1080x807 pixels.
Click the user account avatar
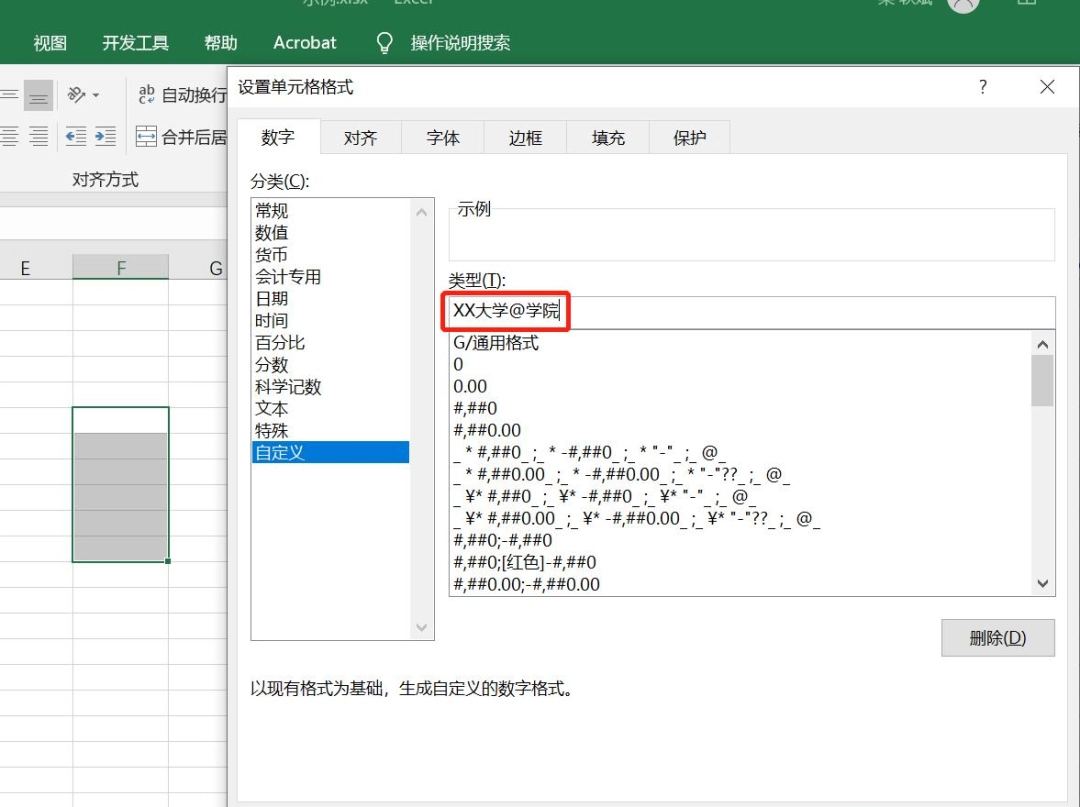[963, 6]
